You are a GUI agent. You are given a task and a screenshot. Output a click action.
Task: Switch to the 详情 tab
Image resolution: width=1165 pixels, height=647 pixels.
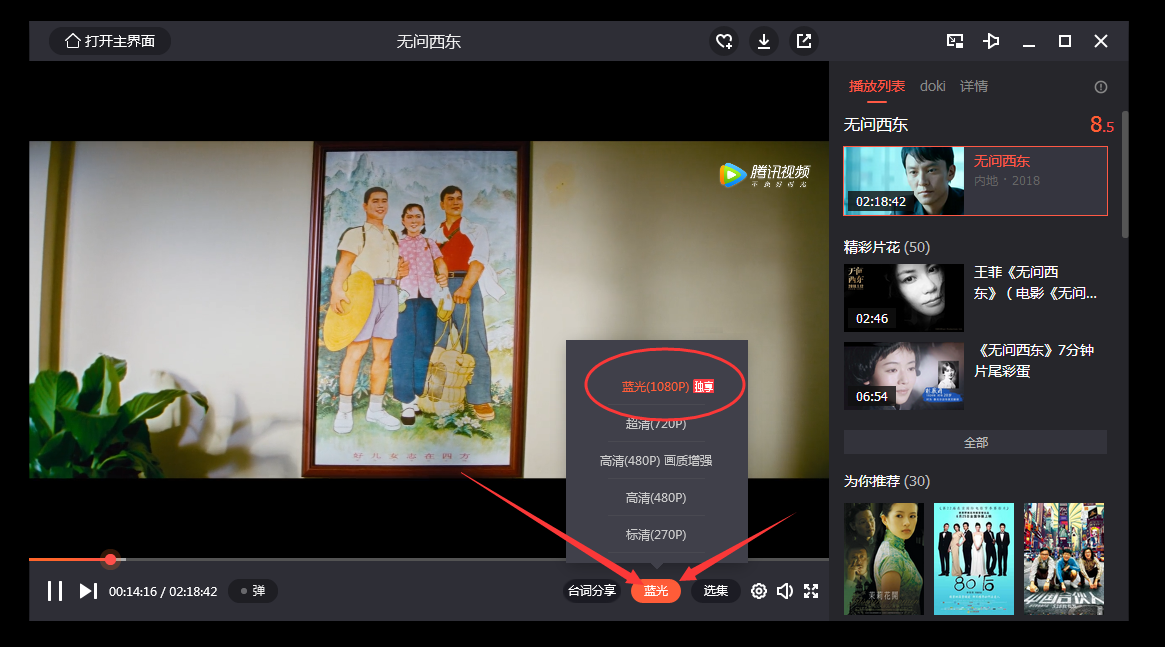click(974, 86)
